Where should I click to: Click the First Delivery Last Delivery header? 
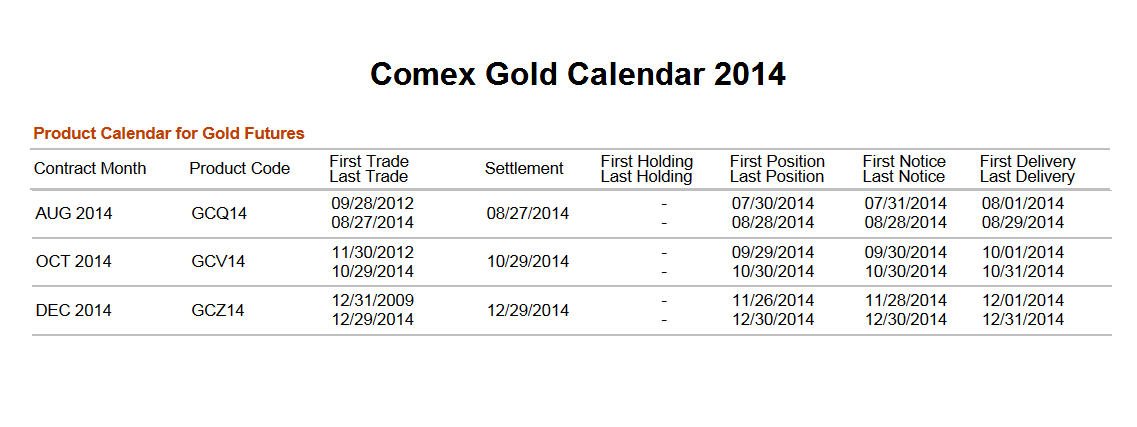pos(1027,169)
